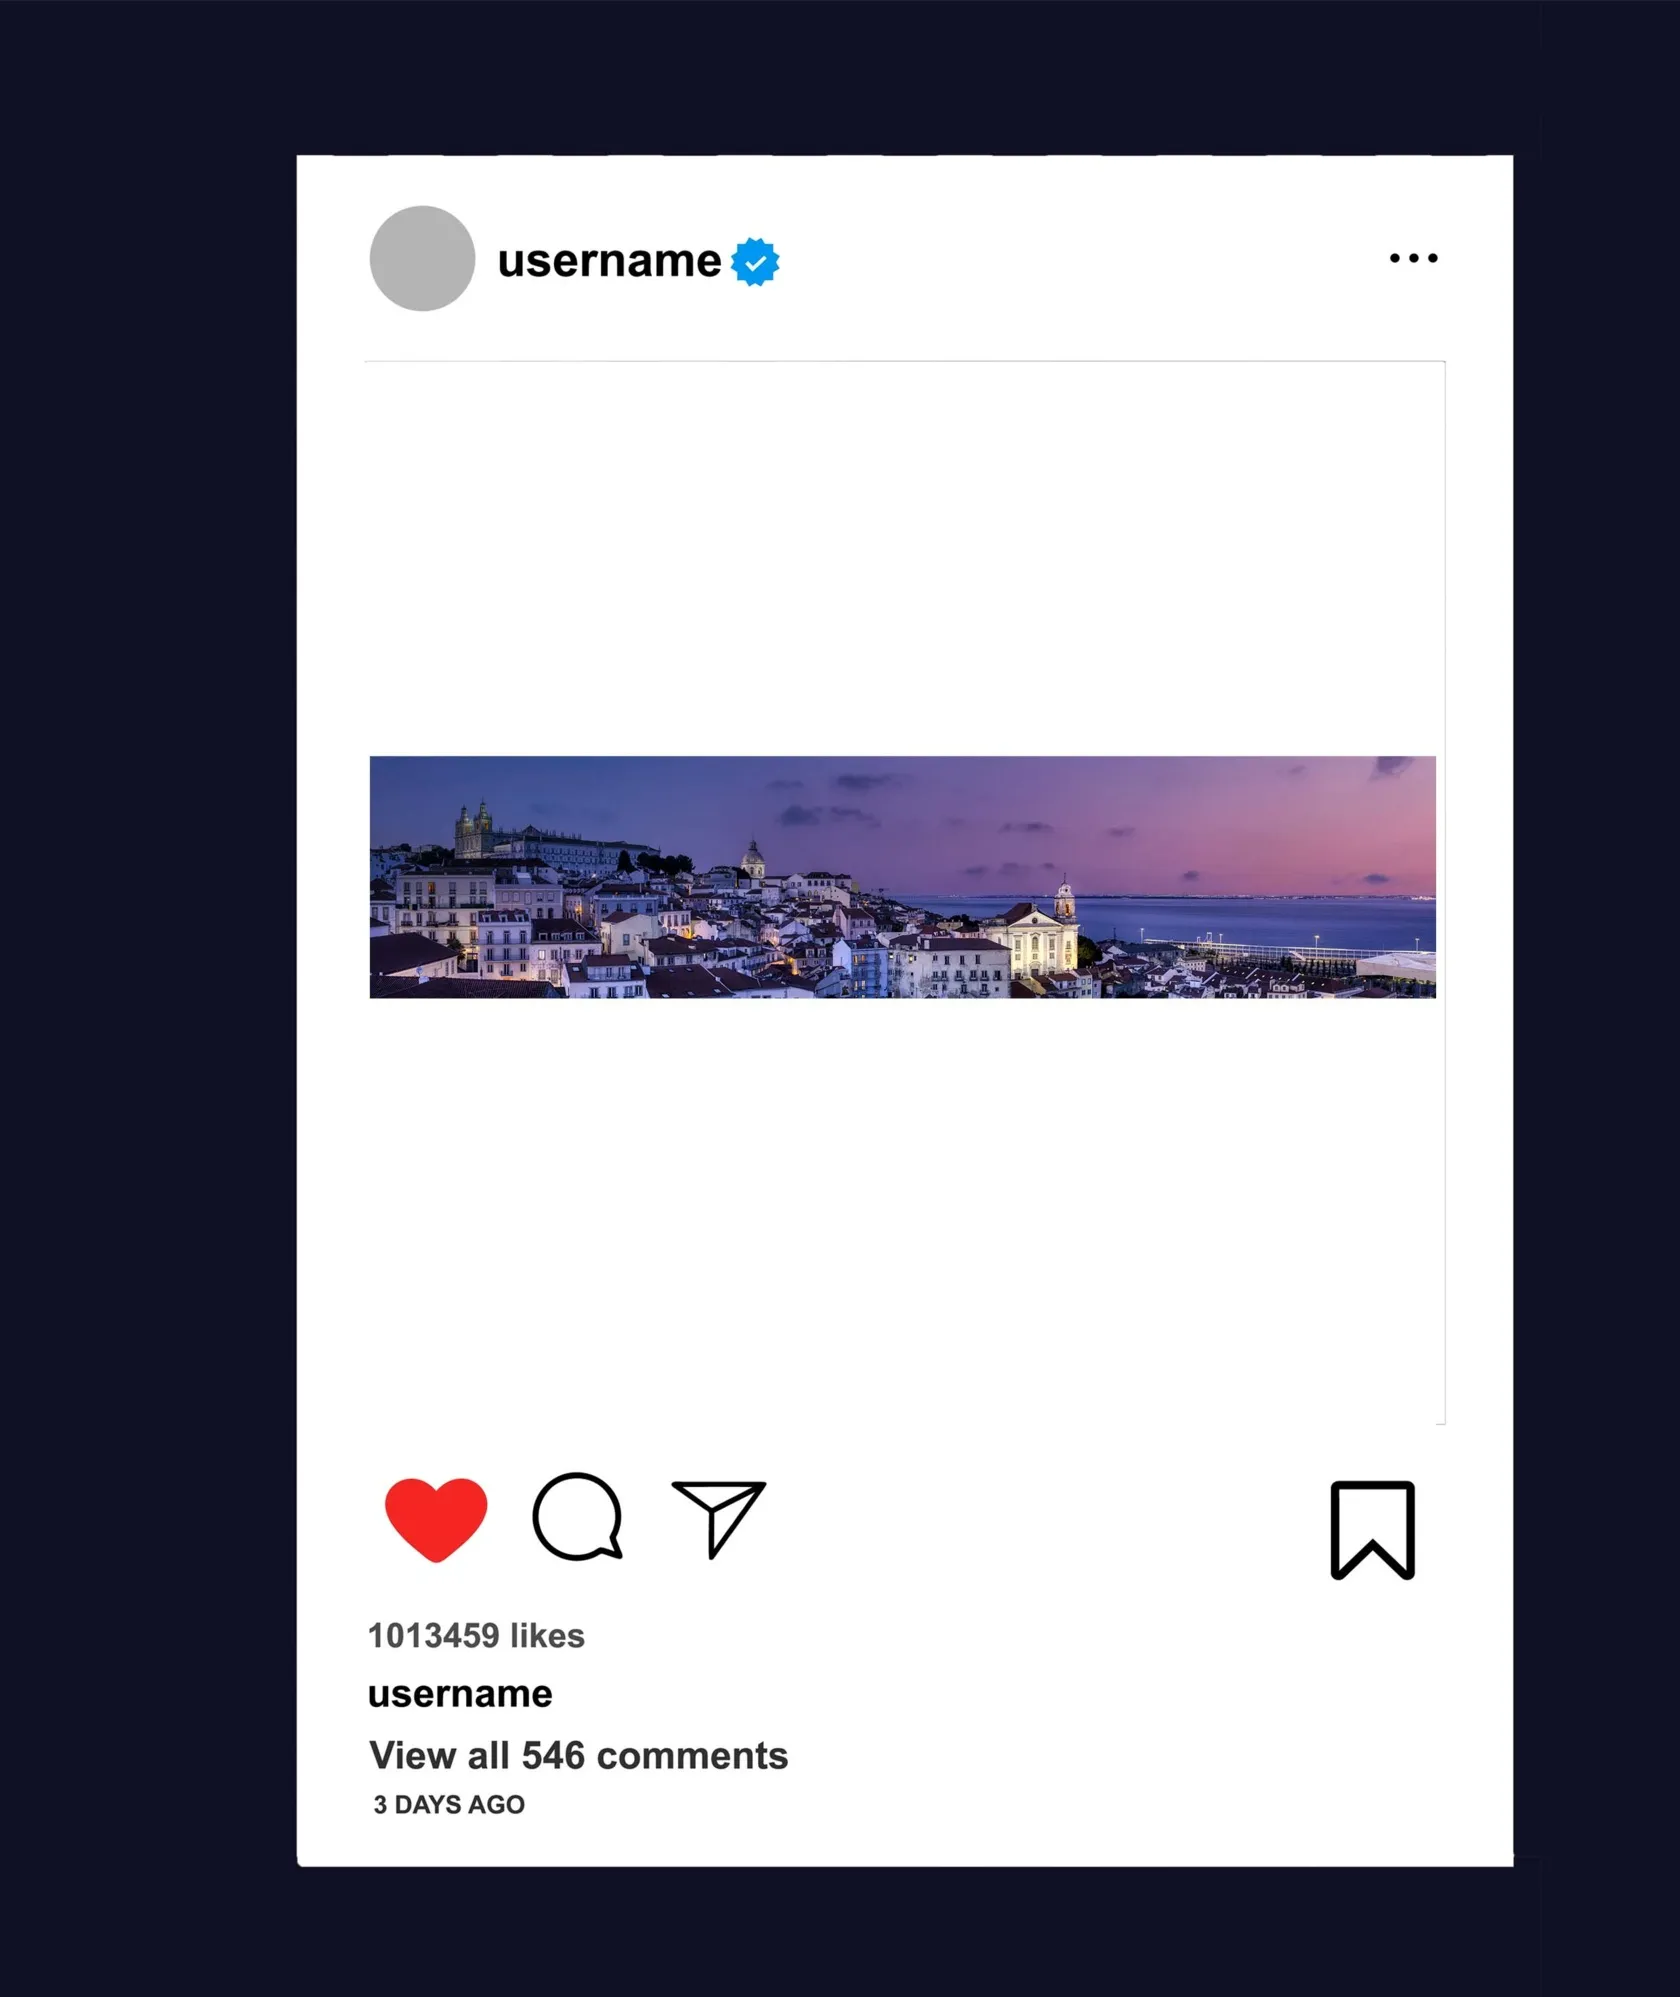The height and width of the screenshot is (1997, 1680).
Task: Open the panoramic city skyline photo
Action: coord(902,877)
